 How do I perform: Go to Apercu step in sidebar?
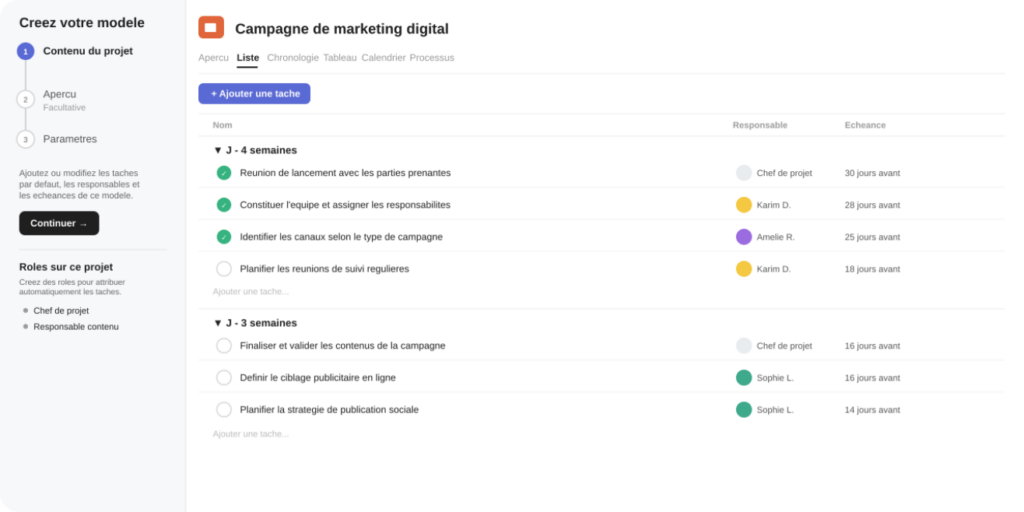point(59,94)
